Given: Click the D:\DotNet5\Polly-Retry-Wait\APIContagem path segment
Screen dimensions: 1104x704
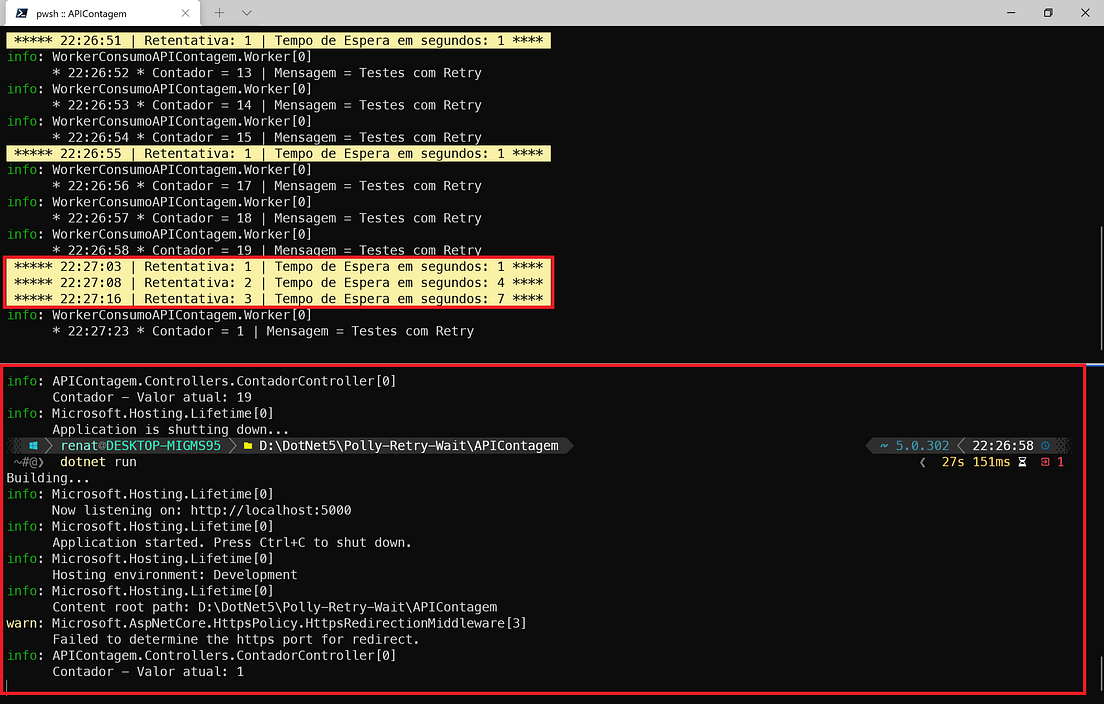Looking at the screenshot, I should click(x=410, y=446).
